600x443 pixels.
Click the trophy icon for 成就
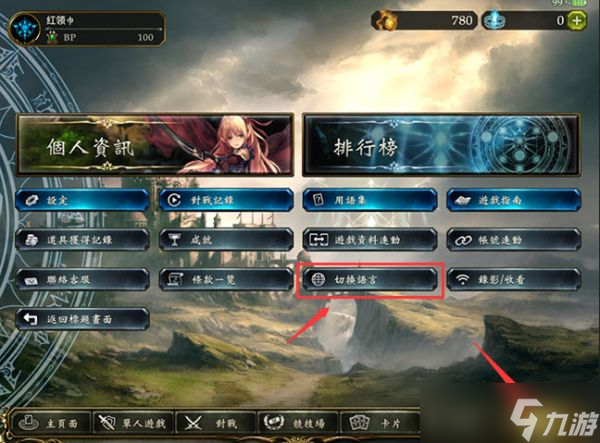(175, 240)
